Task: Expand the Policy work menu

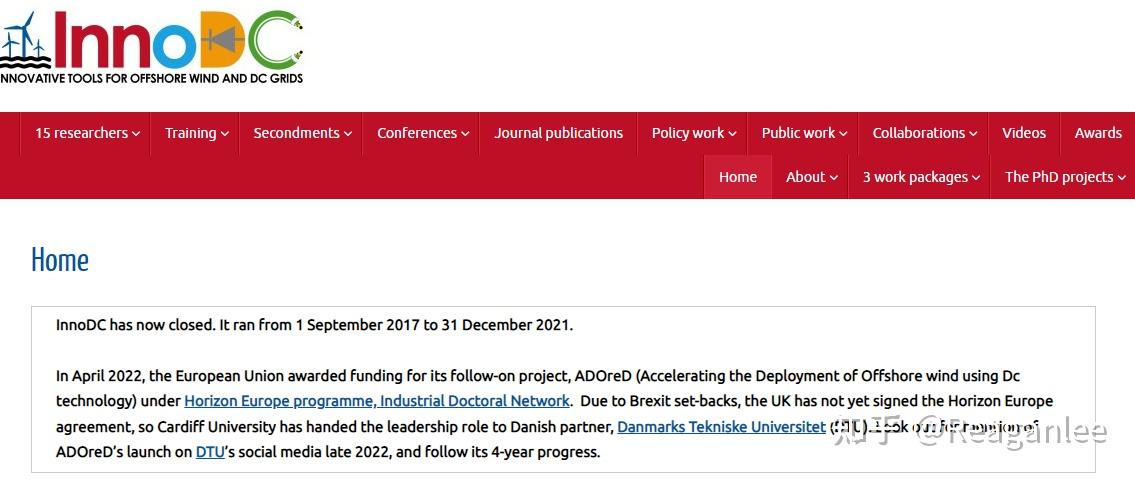Action: 694,133
